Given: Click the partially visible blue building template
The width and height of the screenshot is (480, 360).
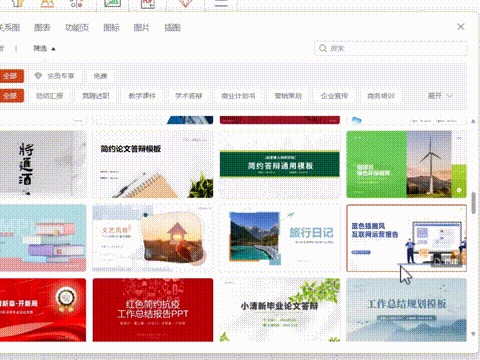Looking at the screenshot, I should click(x=153, y=120).
